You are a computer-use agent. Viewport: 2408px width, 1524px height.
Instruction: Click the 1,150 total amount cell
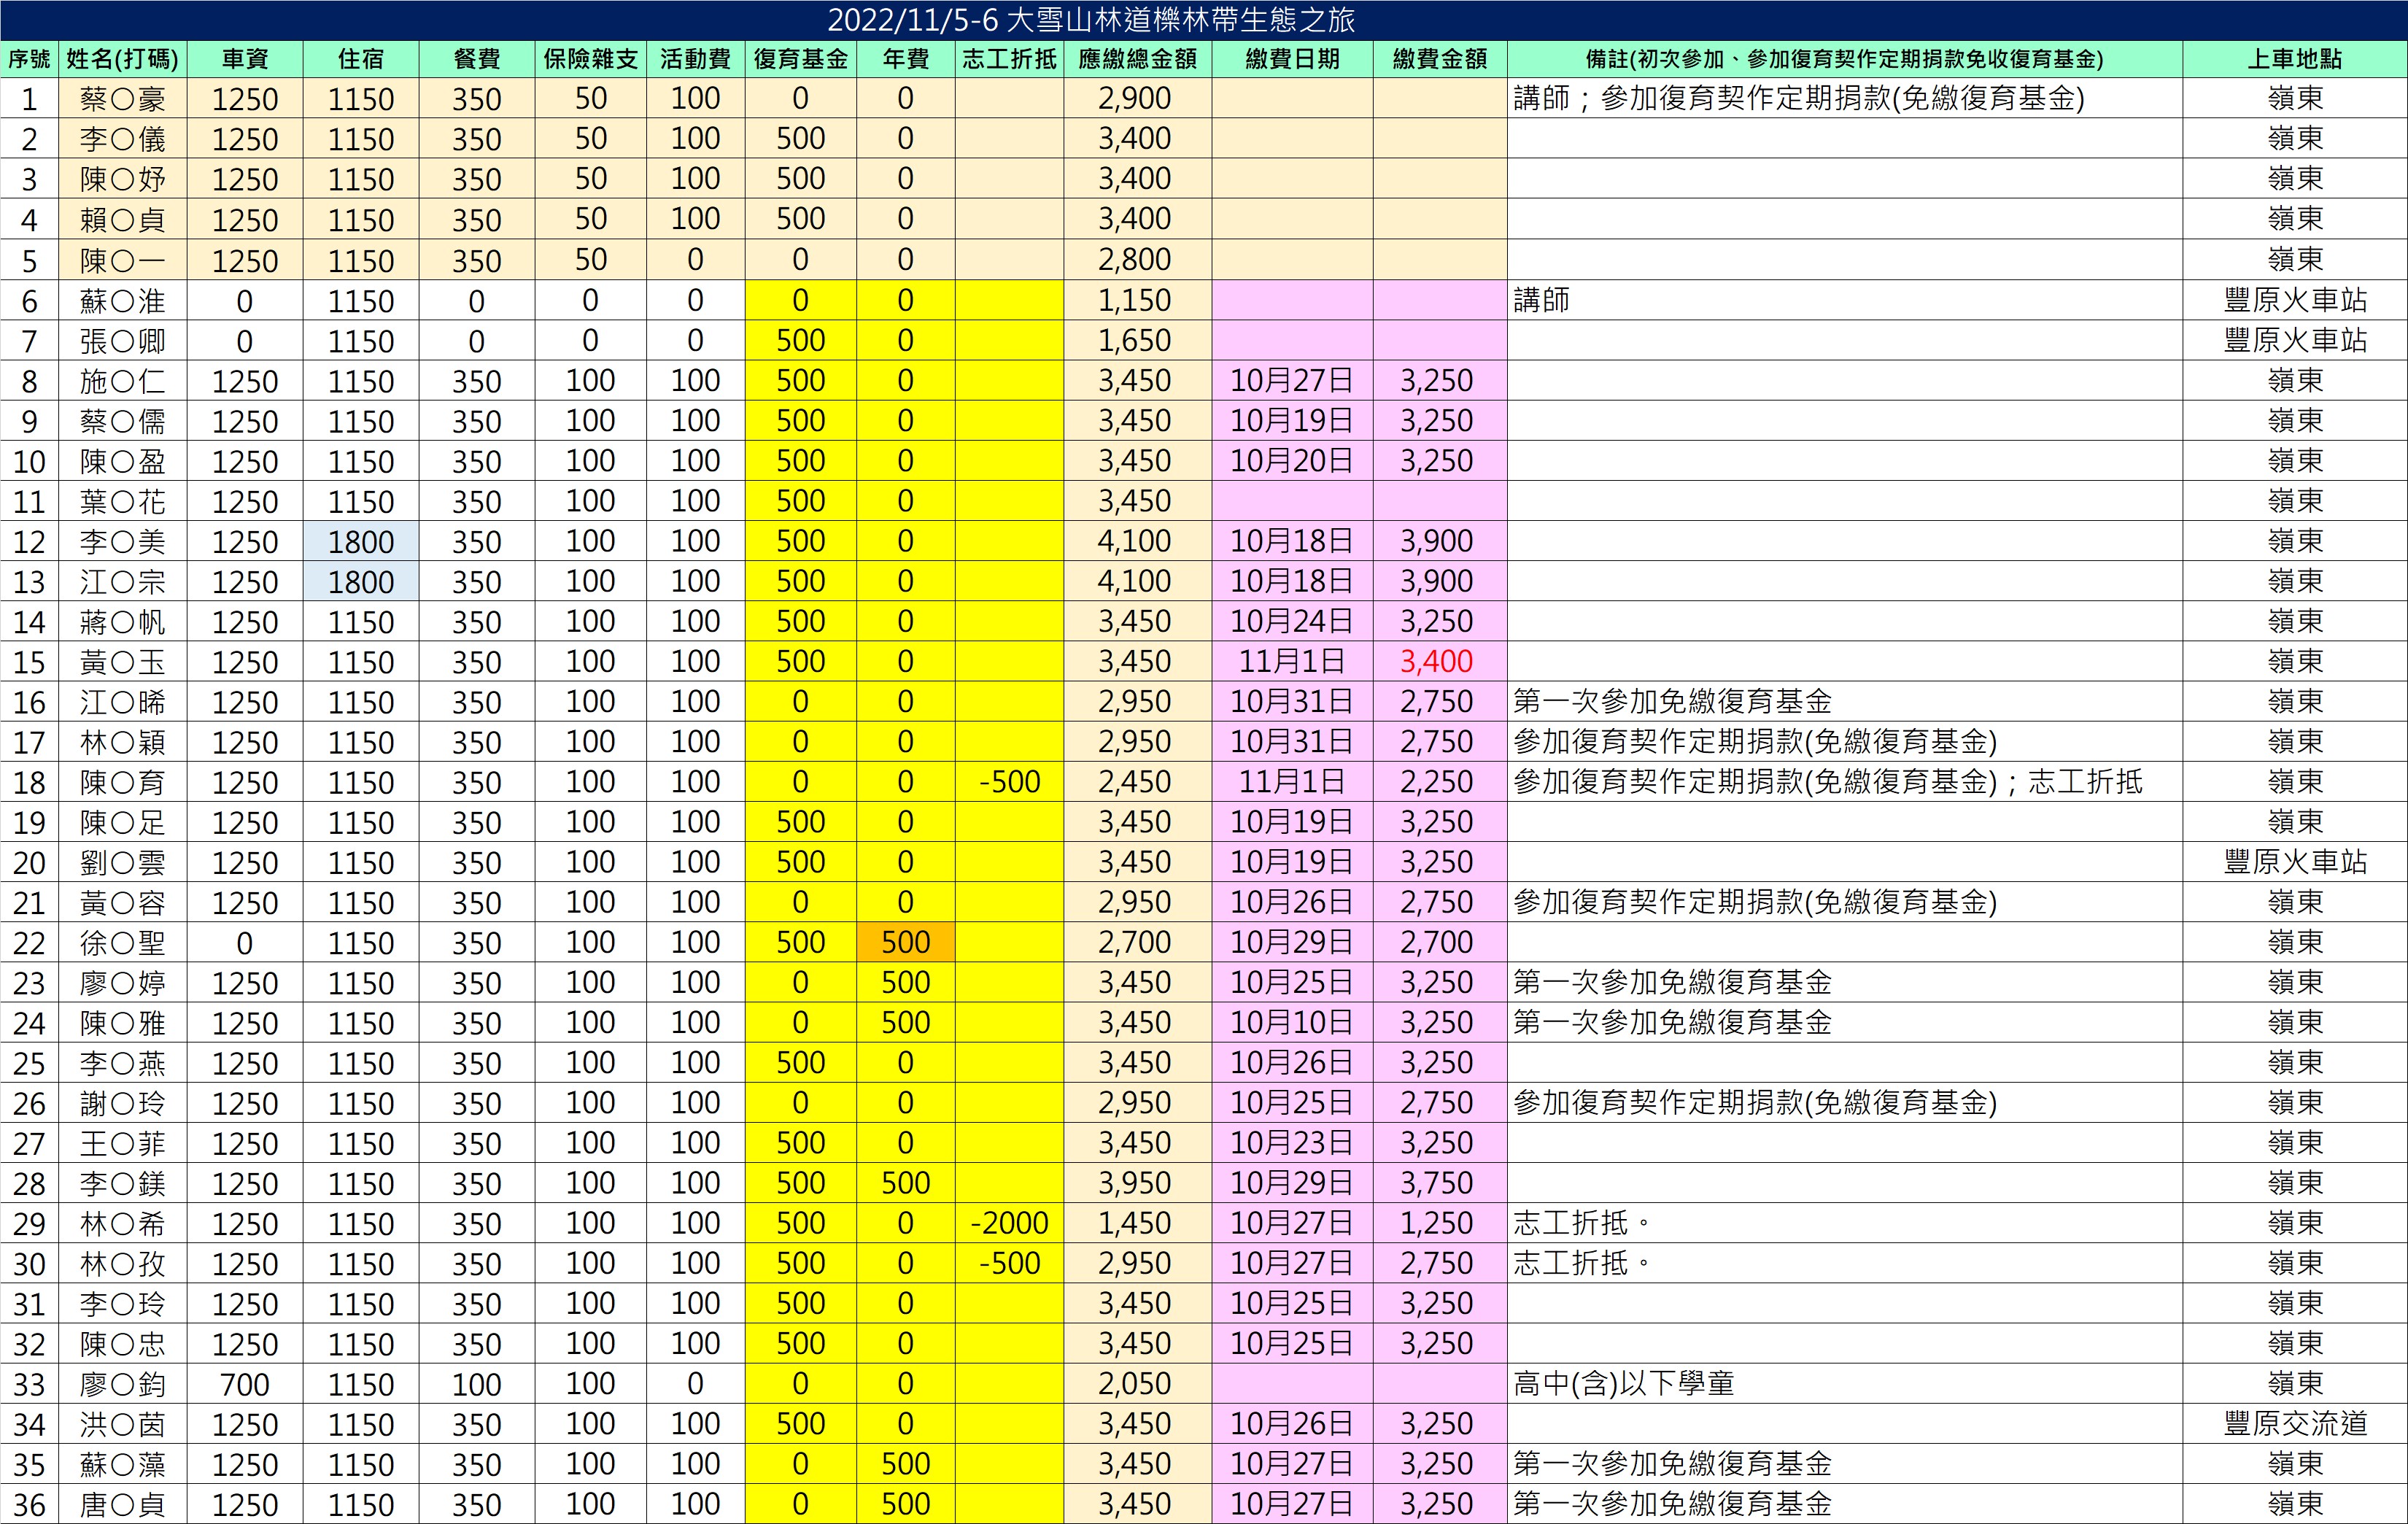tap(1135, 300)
